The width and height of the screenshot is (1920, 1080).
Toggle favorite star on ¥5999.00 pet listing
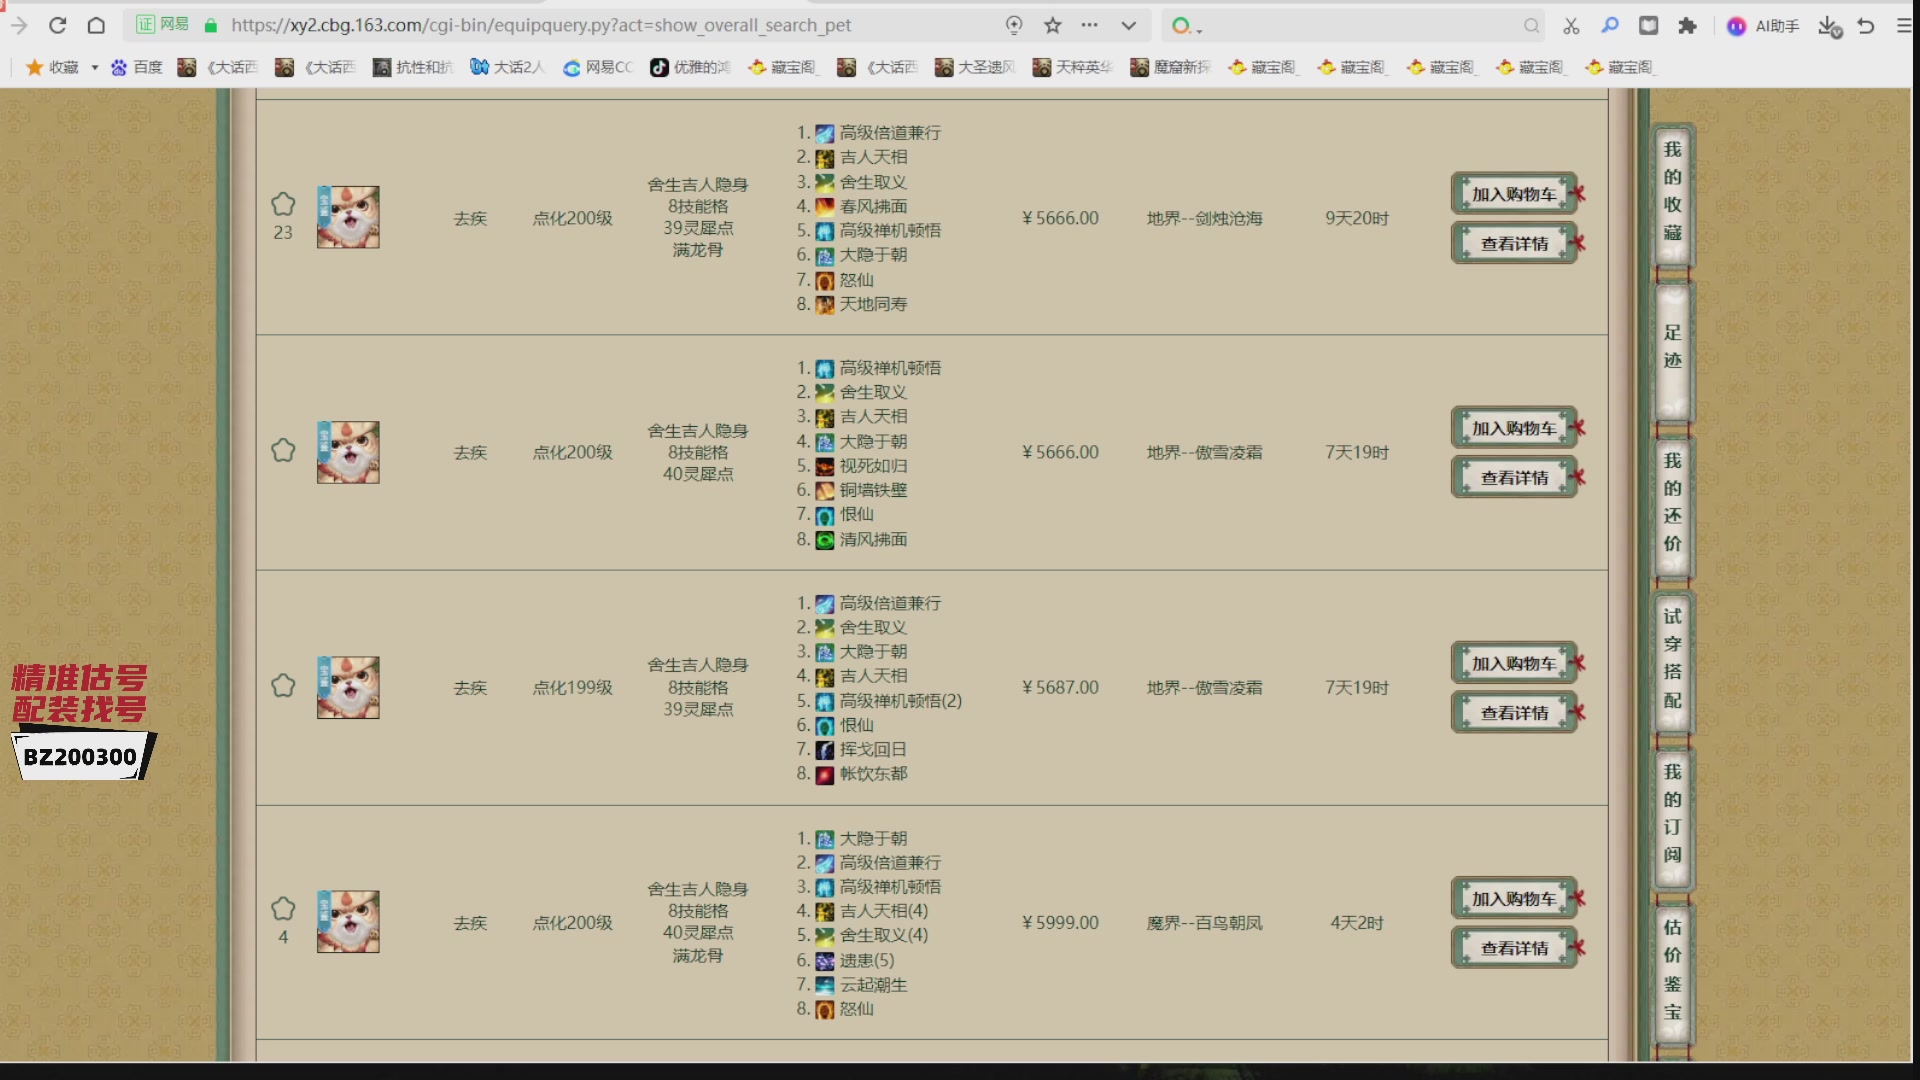tap(283, 908)
